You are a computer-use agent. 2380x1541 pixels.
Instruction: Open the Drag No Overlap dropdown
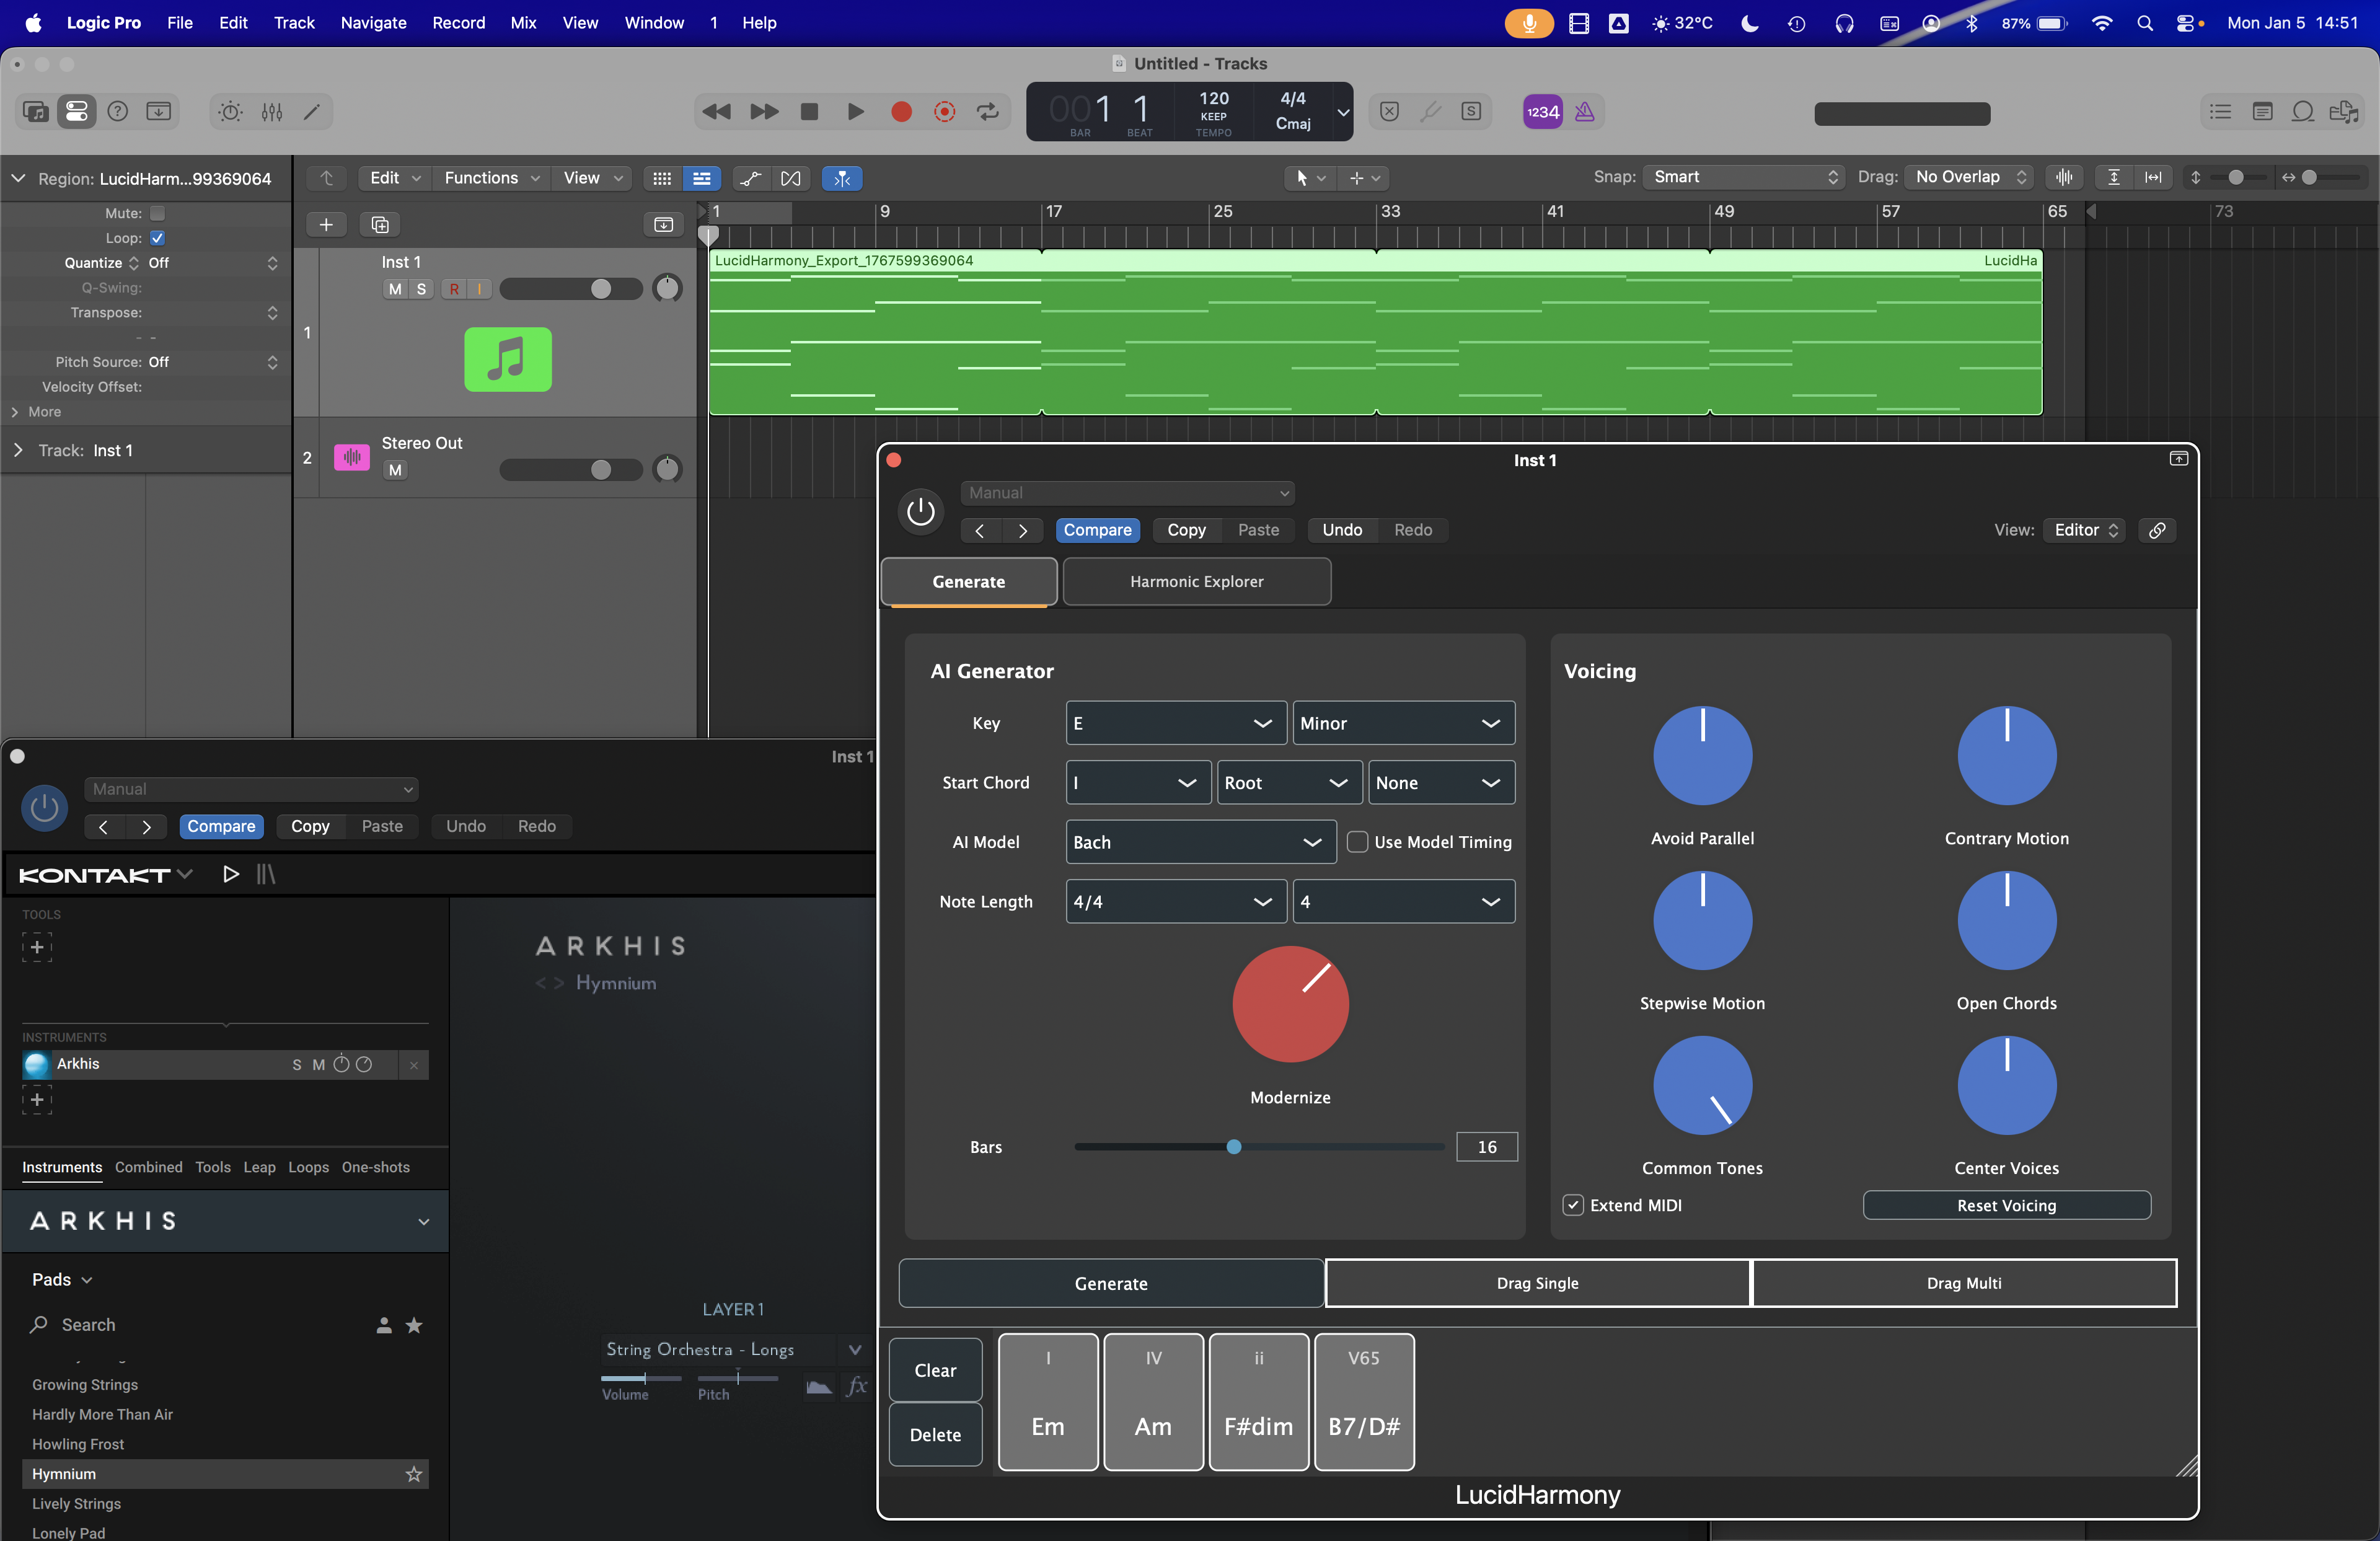1970,177
